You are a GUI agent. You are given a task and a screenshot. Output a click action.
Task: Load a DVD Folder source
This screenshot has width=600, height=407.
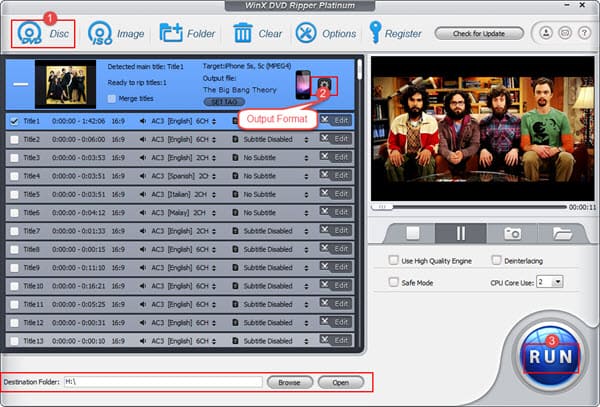coord(188,34)
